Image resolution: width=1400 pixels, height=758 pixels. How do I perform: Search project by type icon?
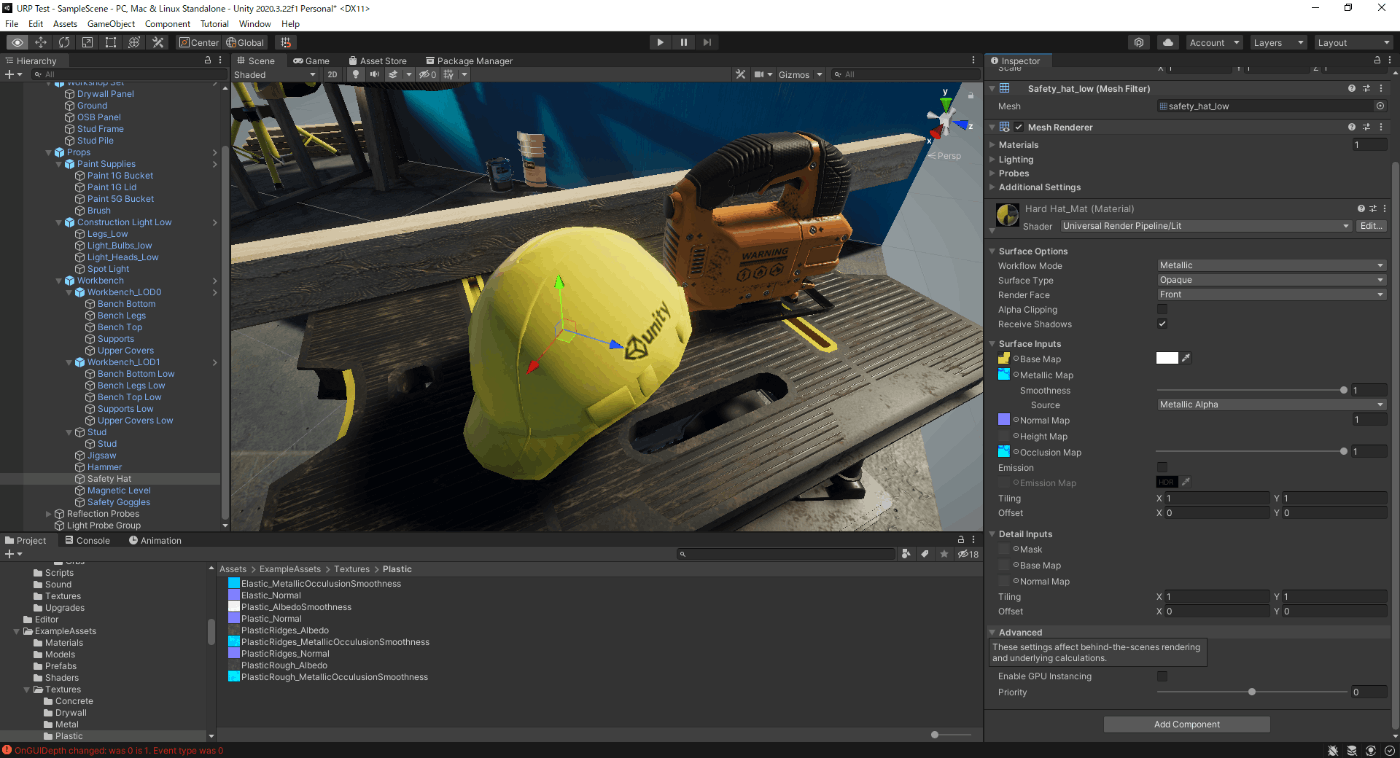[906, 553]
